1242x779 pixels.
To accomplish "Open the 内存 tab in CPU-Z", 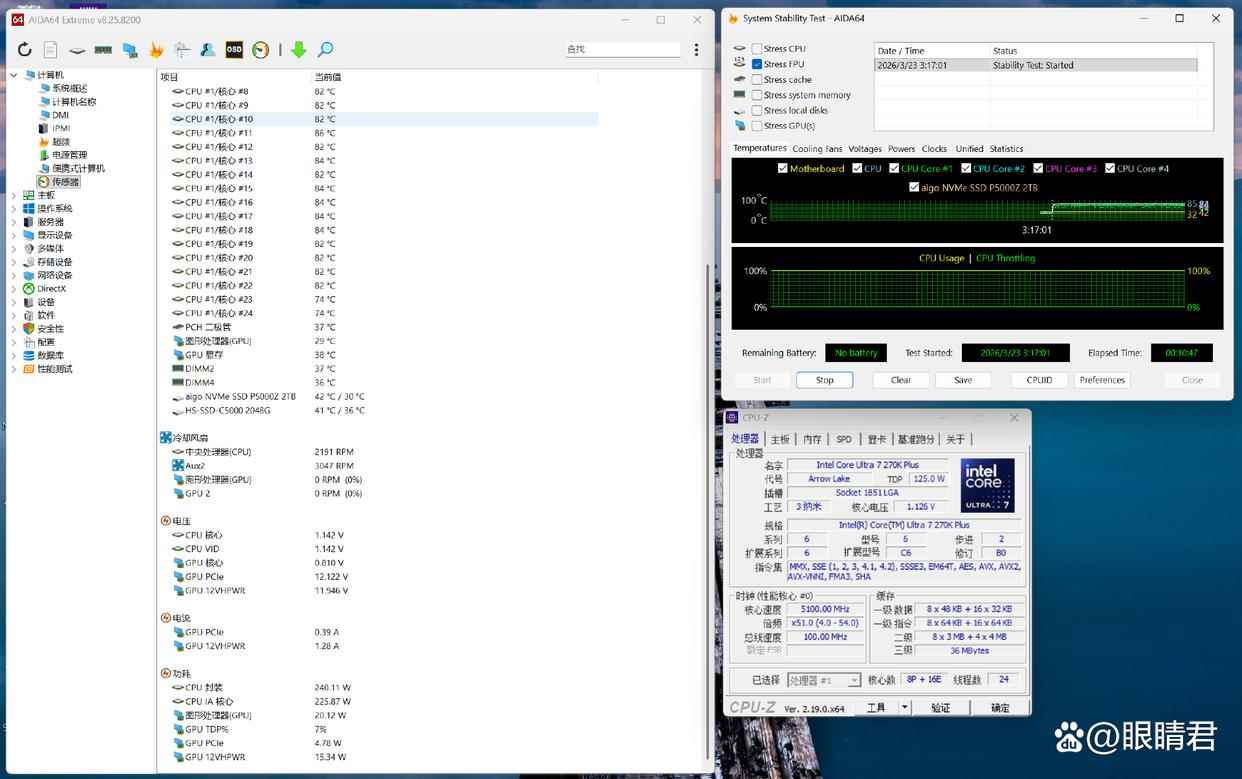I will pyautogui.click(x=812, y=439).
